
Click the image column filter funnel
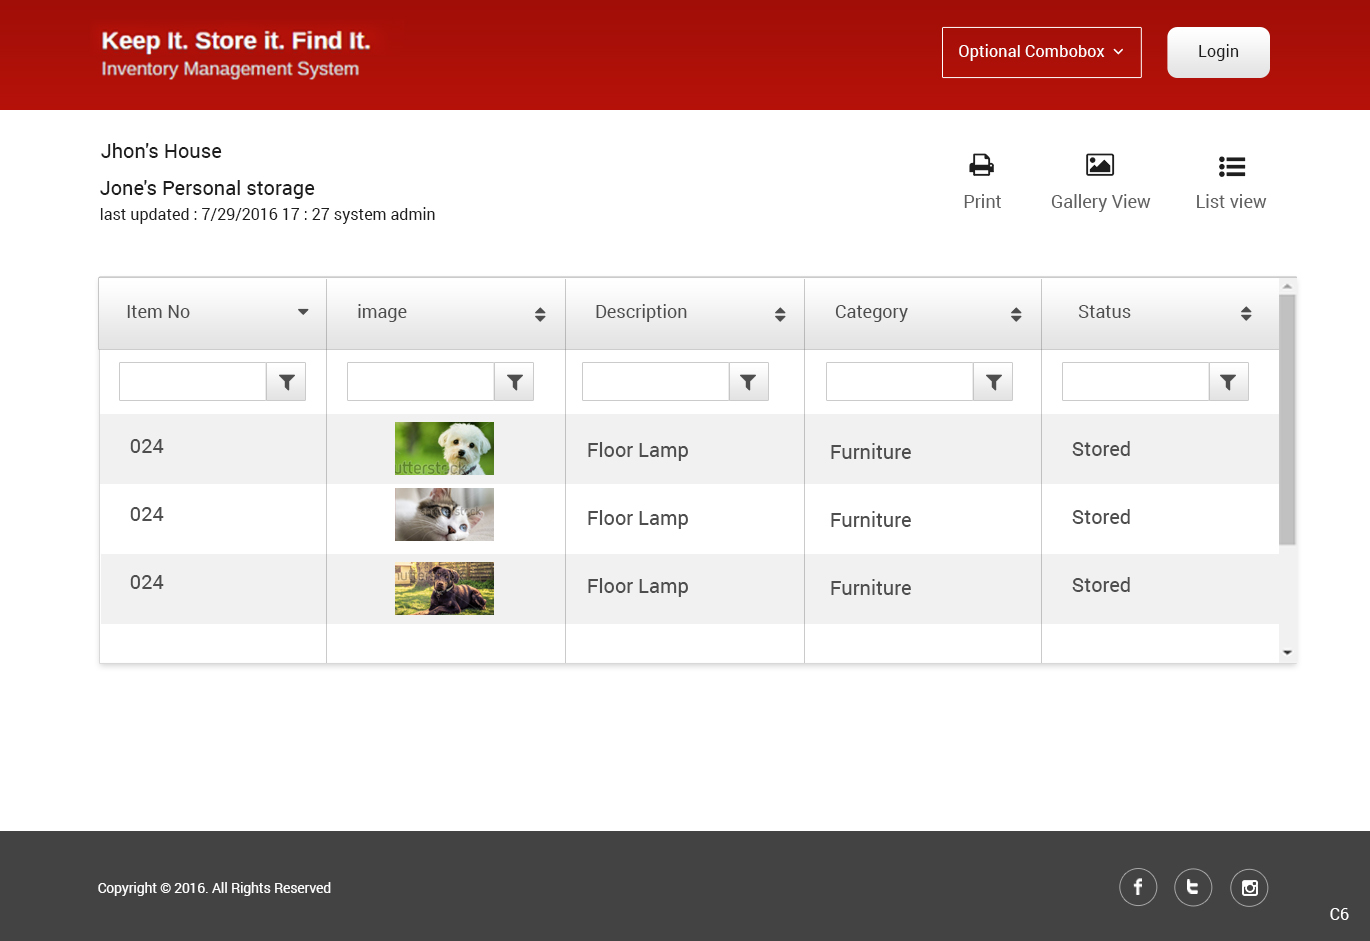[514, 382]
